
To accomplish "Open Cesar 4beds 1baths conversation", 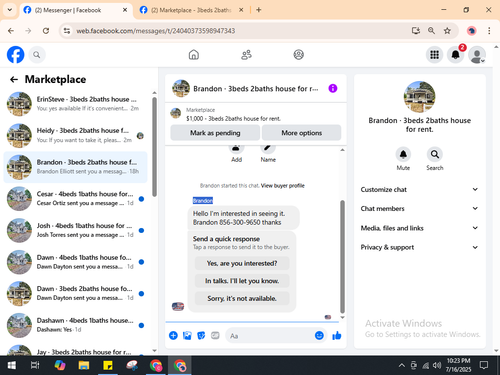I will point(75,199).
